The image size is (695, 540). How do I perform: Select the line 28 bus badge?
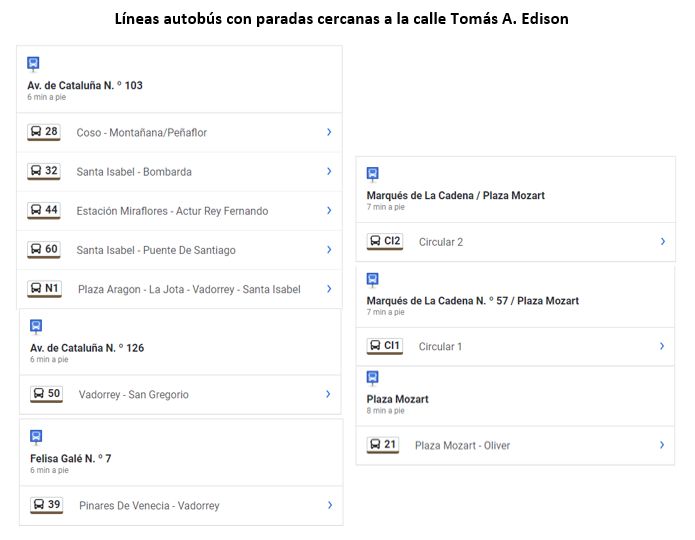[x=44, y=132]
